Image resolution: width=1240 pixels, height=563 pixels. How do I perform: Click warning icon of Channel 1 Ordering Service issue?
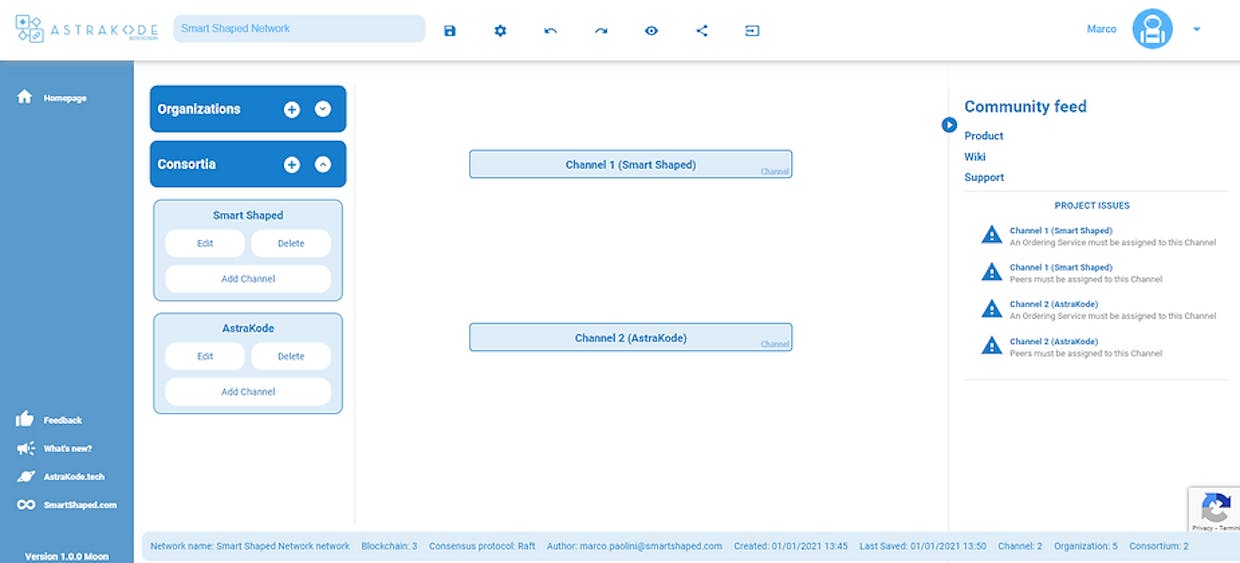[x=991, y=235]
